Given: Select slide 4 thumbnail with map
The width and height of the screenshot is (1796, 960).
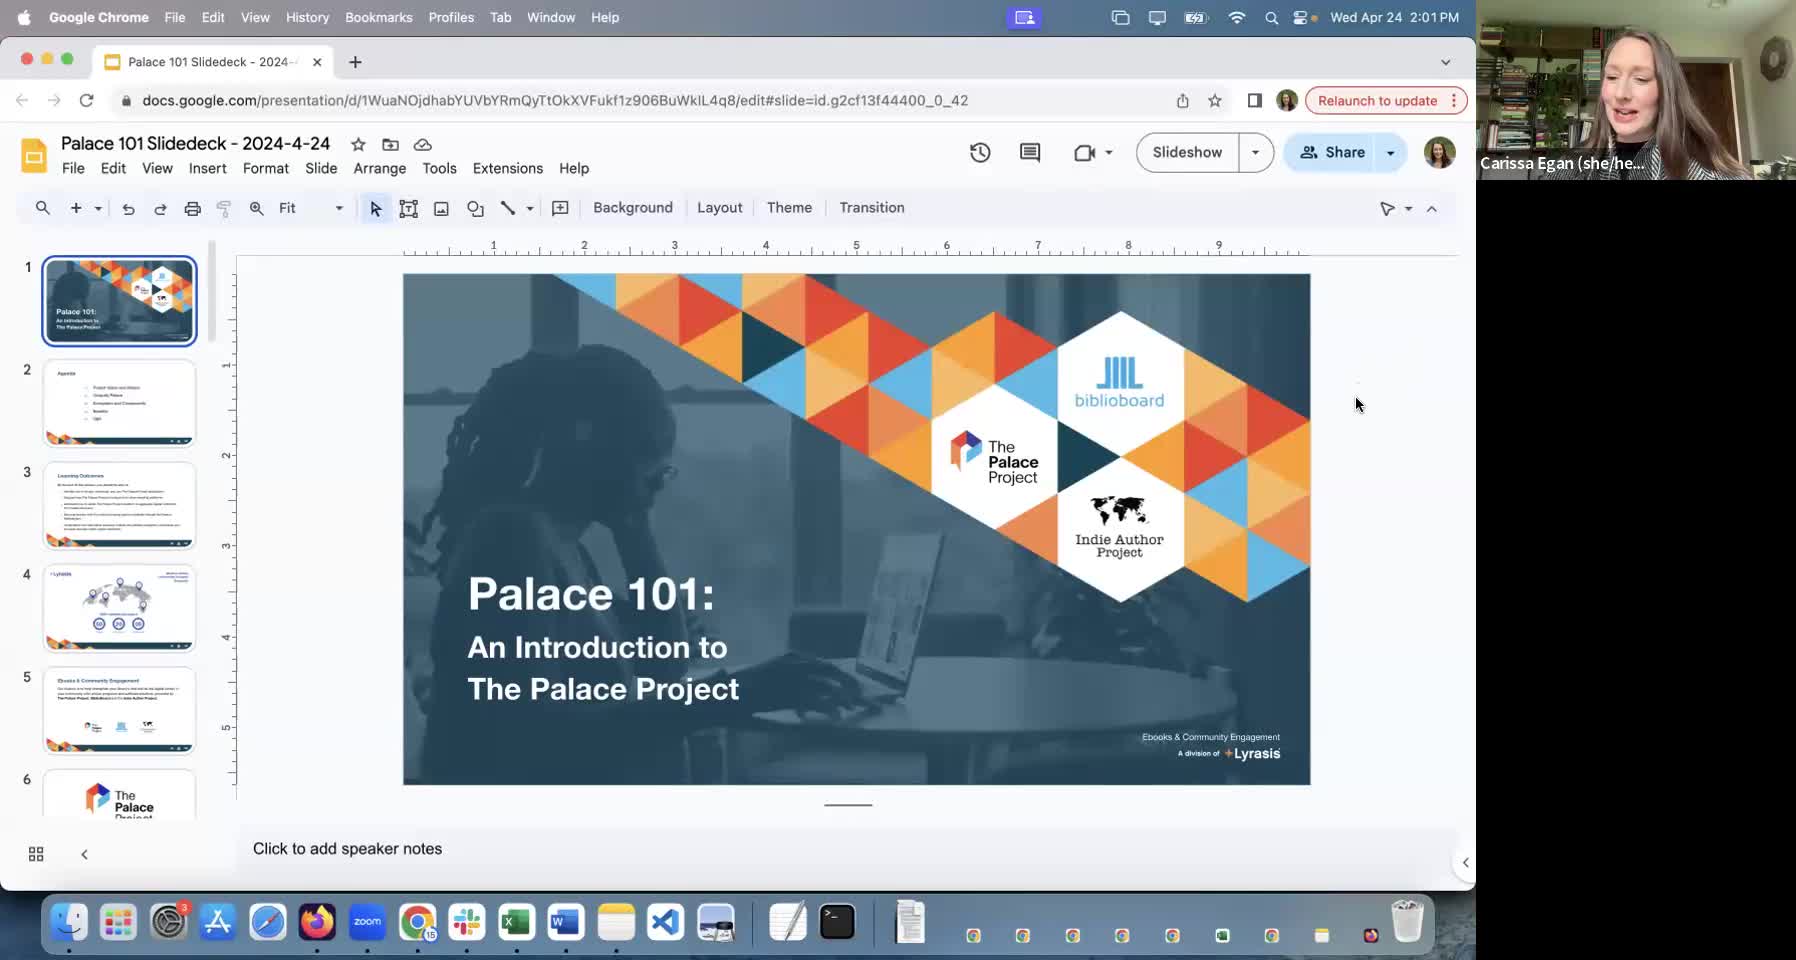Looking at the screenshot, I should (x=119, y=607).
